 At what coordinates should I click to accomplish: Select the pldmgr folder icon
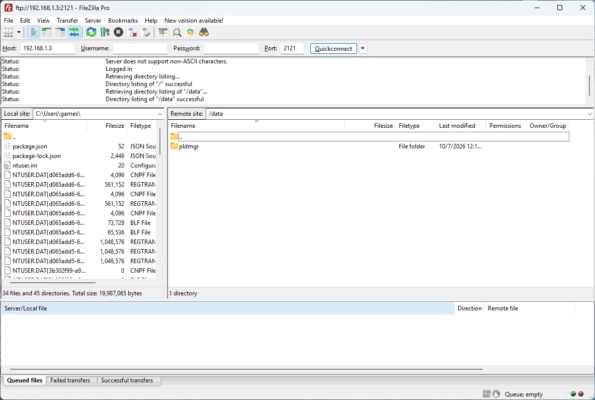(174, 146)
